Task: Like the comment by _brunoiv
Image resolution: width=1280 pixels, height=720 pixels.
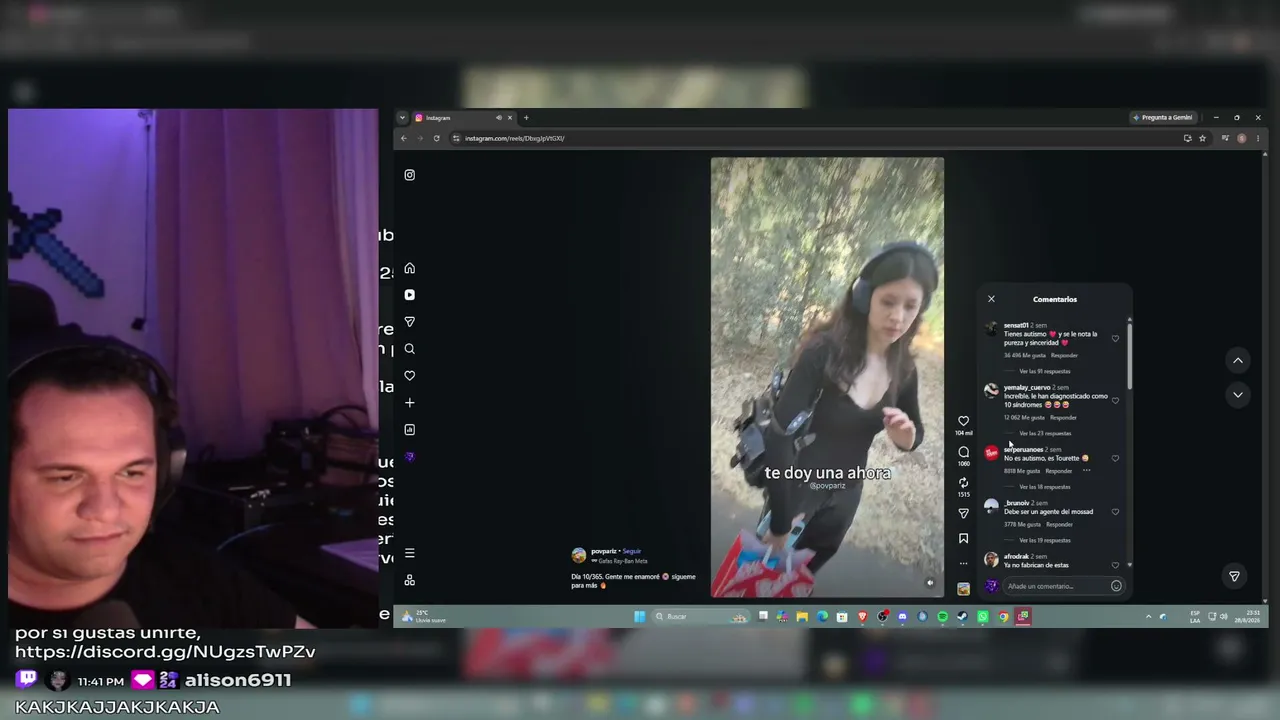Action: (x=1115, y=512)
